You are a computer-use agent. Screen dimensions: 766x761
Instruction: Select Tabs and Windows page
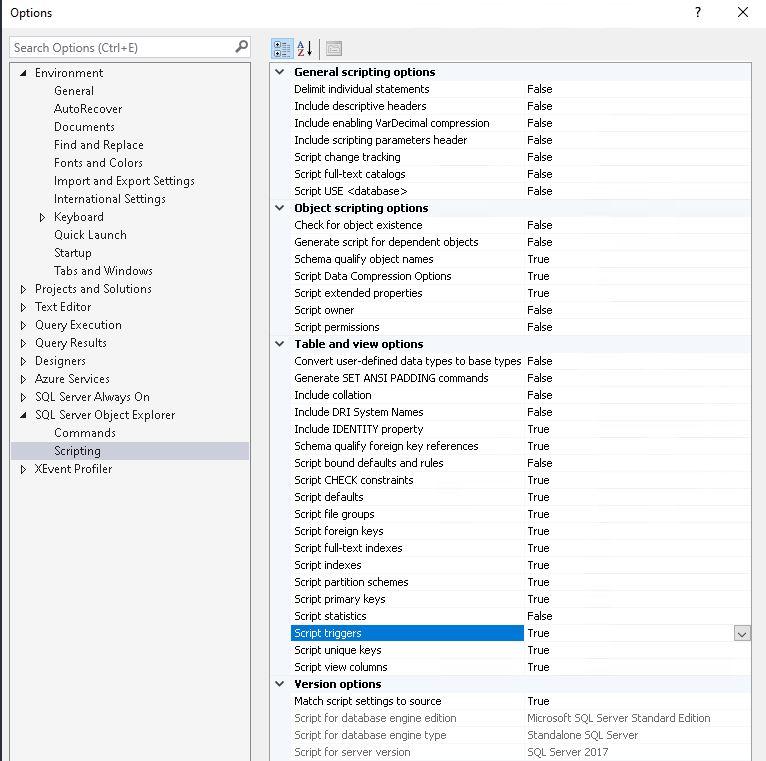pos(103,271)
